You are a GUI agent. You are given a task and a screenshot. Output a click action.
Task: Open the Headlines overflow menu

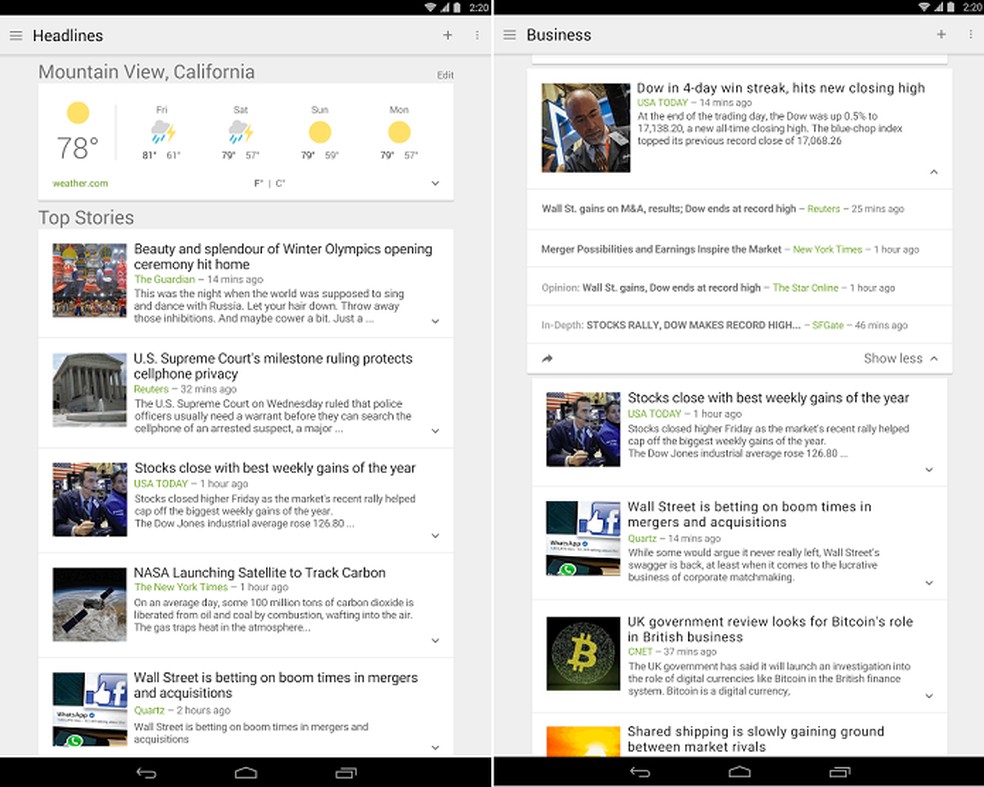click(475, 35)
